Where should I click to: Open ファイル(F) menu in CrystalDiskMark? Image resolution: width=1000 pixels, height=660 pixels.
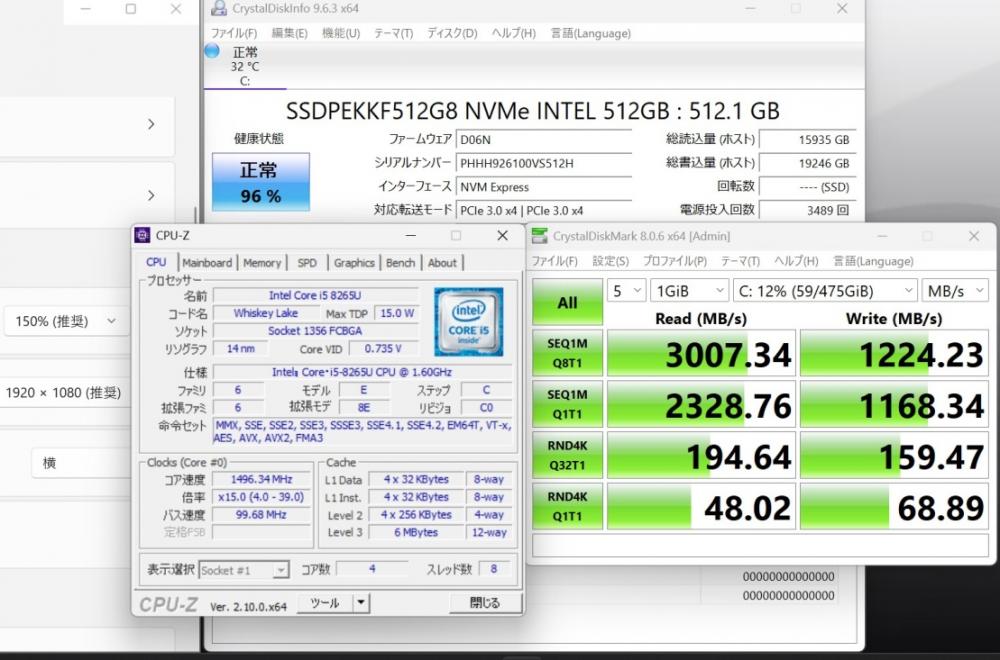(x=555, y=261)
